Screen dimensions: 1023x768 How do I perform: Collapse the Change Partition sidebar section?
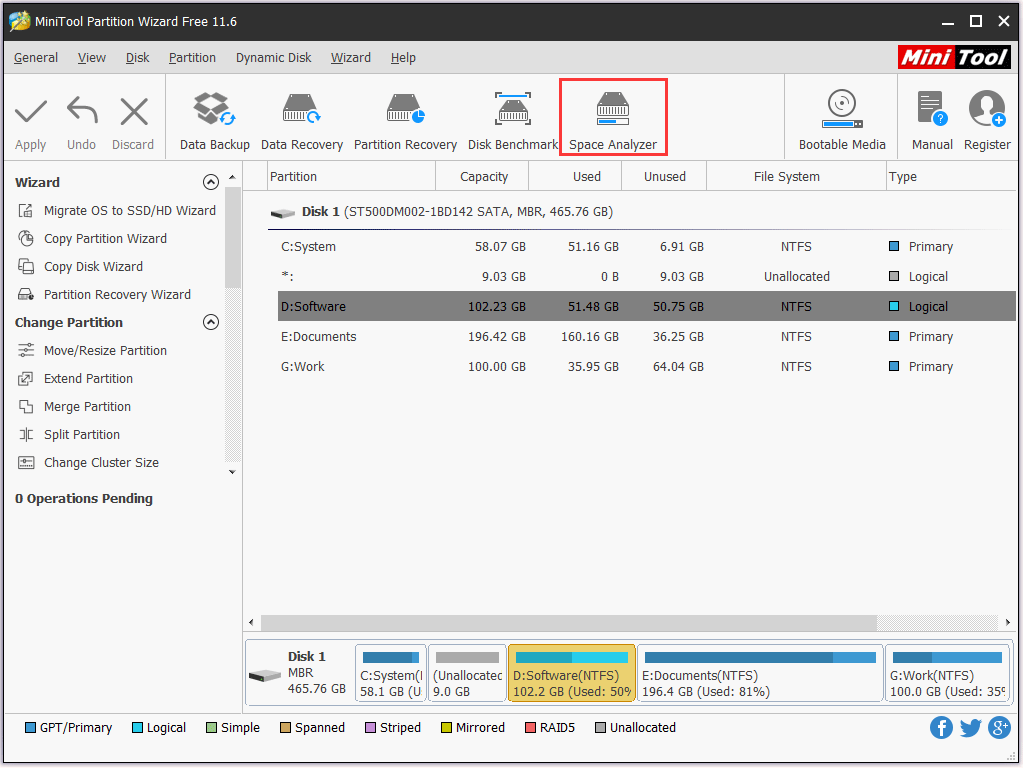tap(211, 322)
